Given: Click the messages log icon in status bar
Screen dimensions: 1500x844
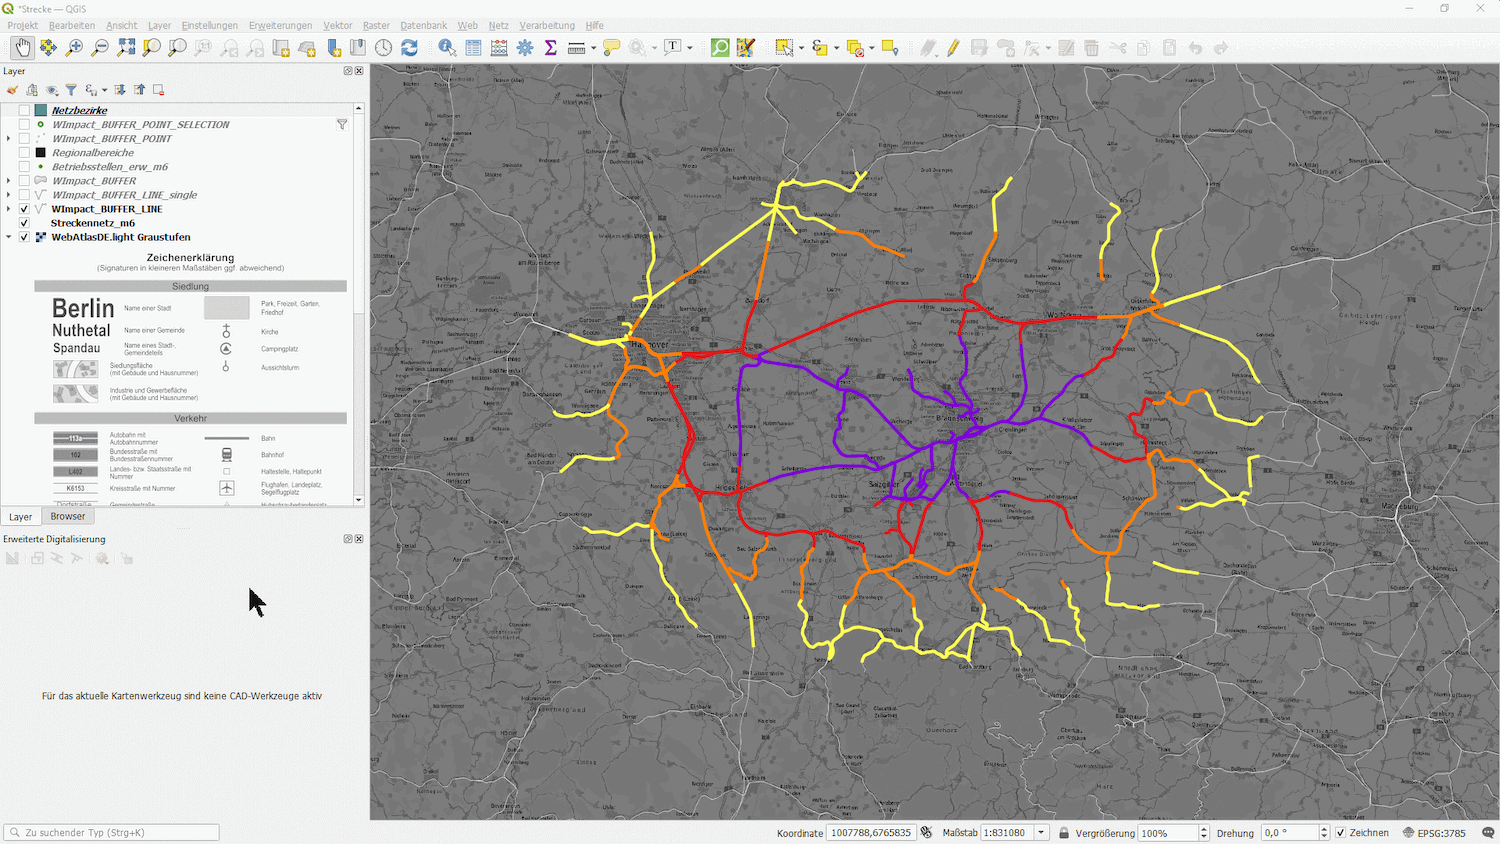Looking at the screenshot, I should click(1488, 832).
